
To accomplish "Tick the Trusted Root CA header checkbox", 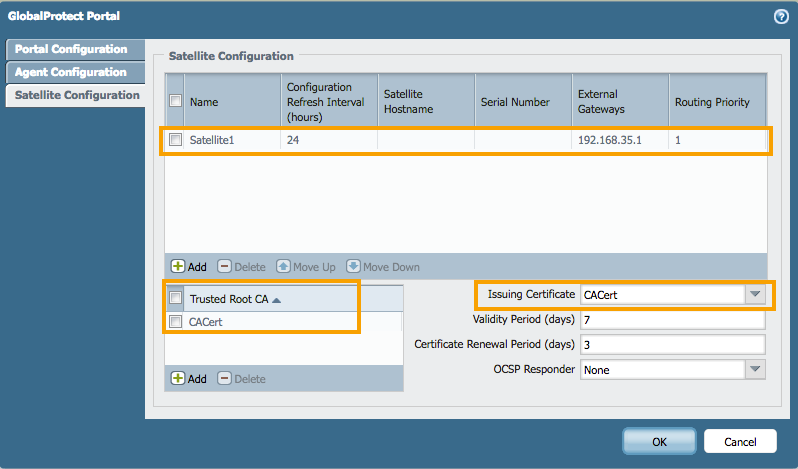I will 176,298.
